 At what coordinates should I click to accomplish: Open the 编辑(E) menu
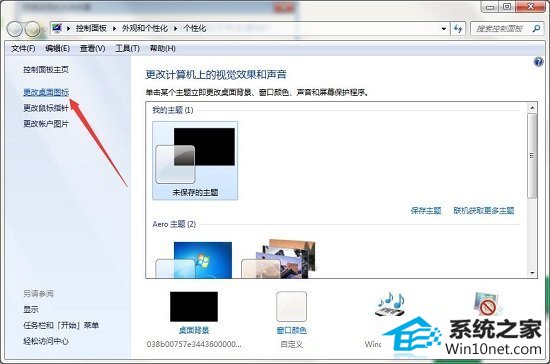click(x=58, y=48)
